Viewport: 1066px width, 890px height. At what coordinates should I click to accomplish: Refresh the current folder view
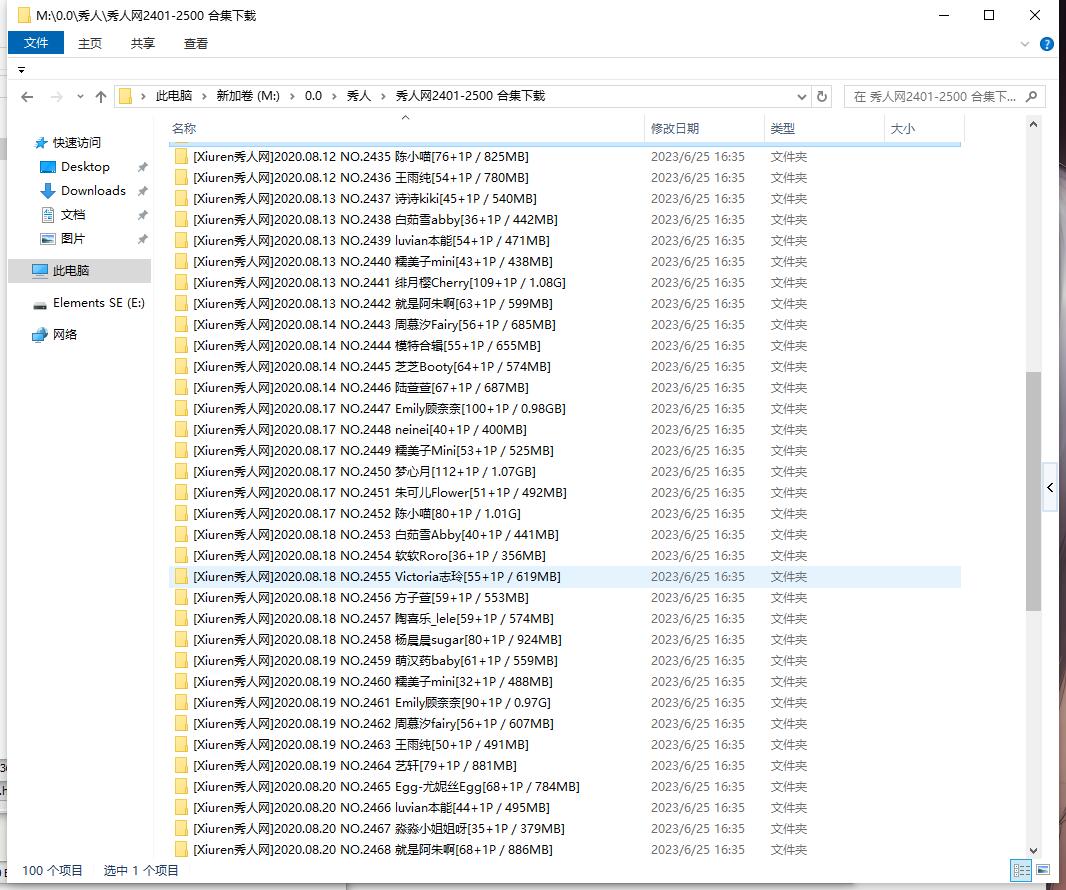click(822, 97)
